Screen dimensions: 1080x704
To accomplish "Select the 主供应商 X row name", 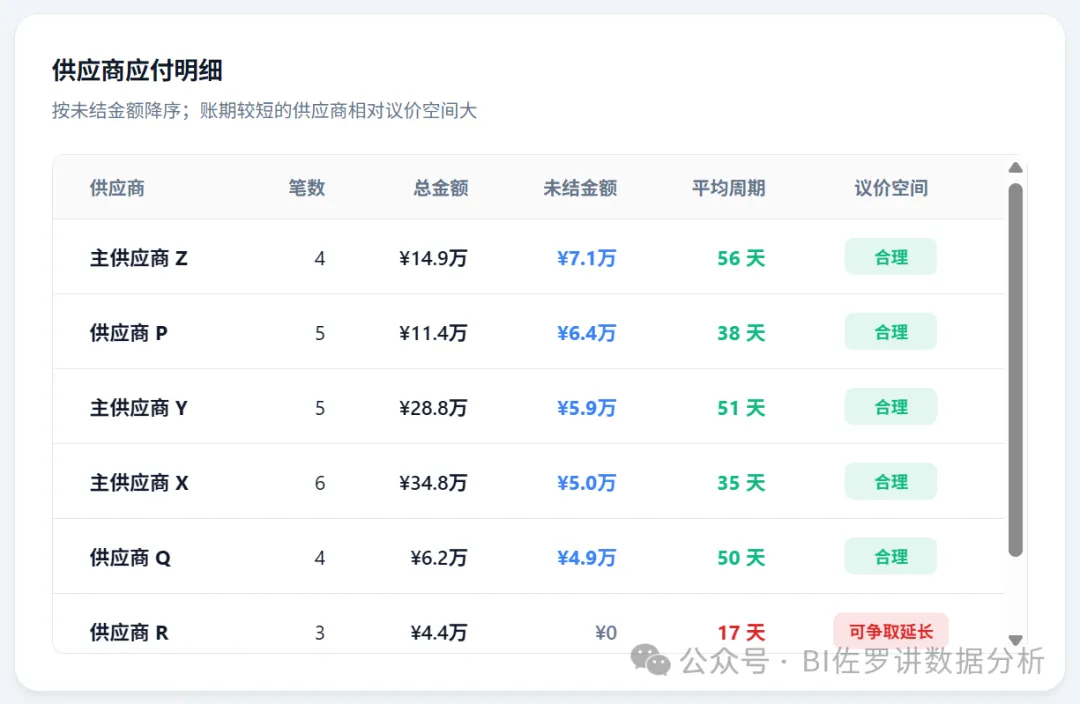I will click(x=139, y=483).
